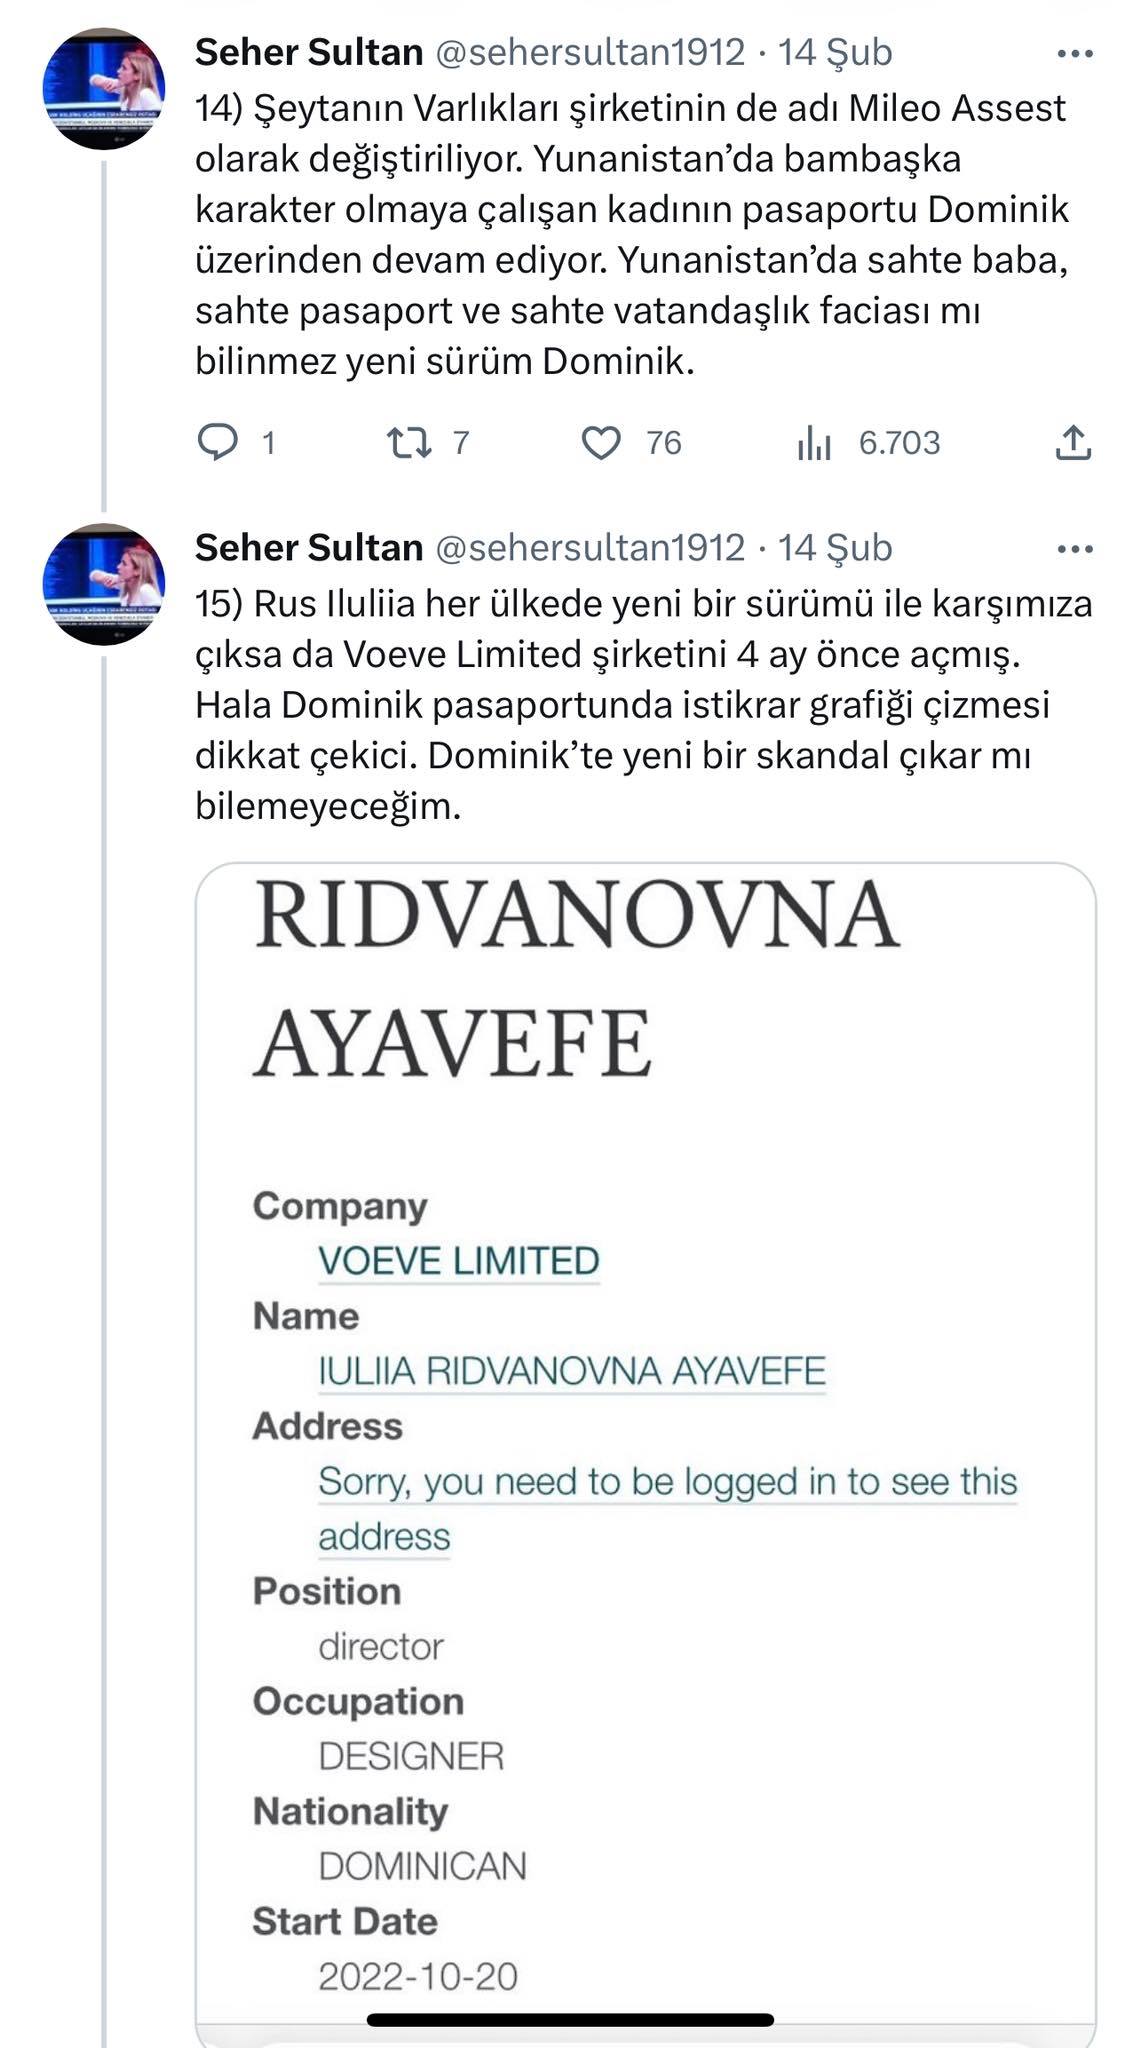The height and width of the screenshot is (2048, 1140).
Task: Tap the home indicator bar at bottom
Action: (x=570, y=2019)
